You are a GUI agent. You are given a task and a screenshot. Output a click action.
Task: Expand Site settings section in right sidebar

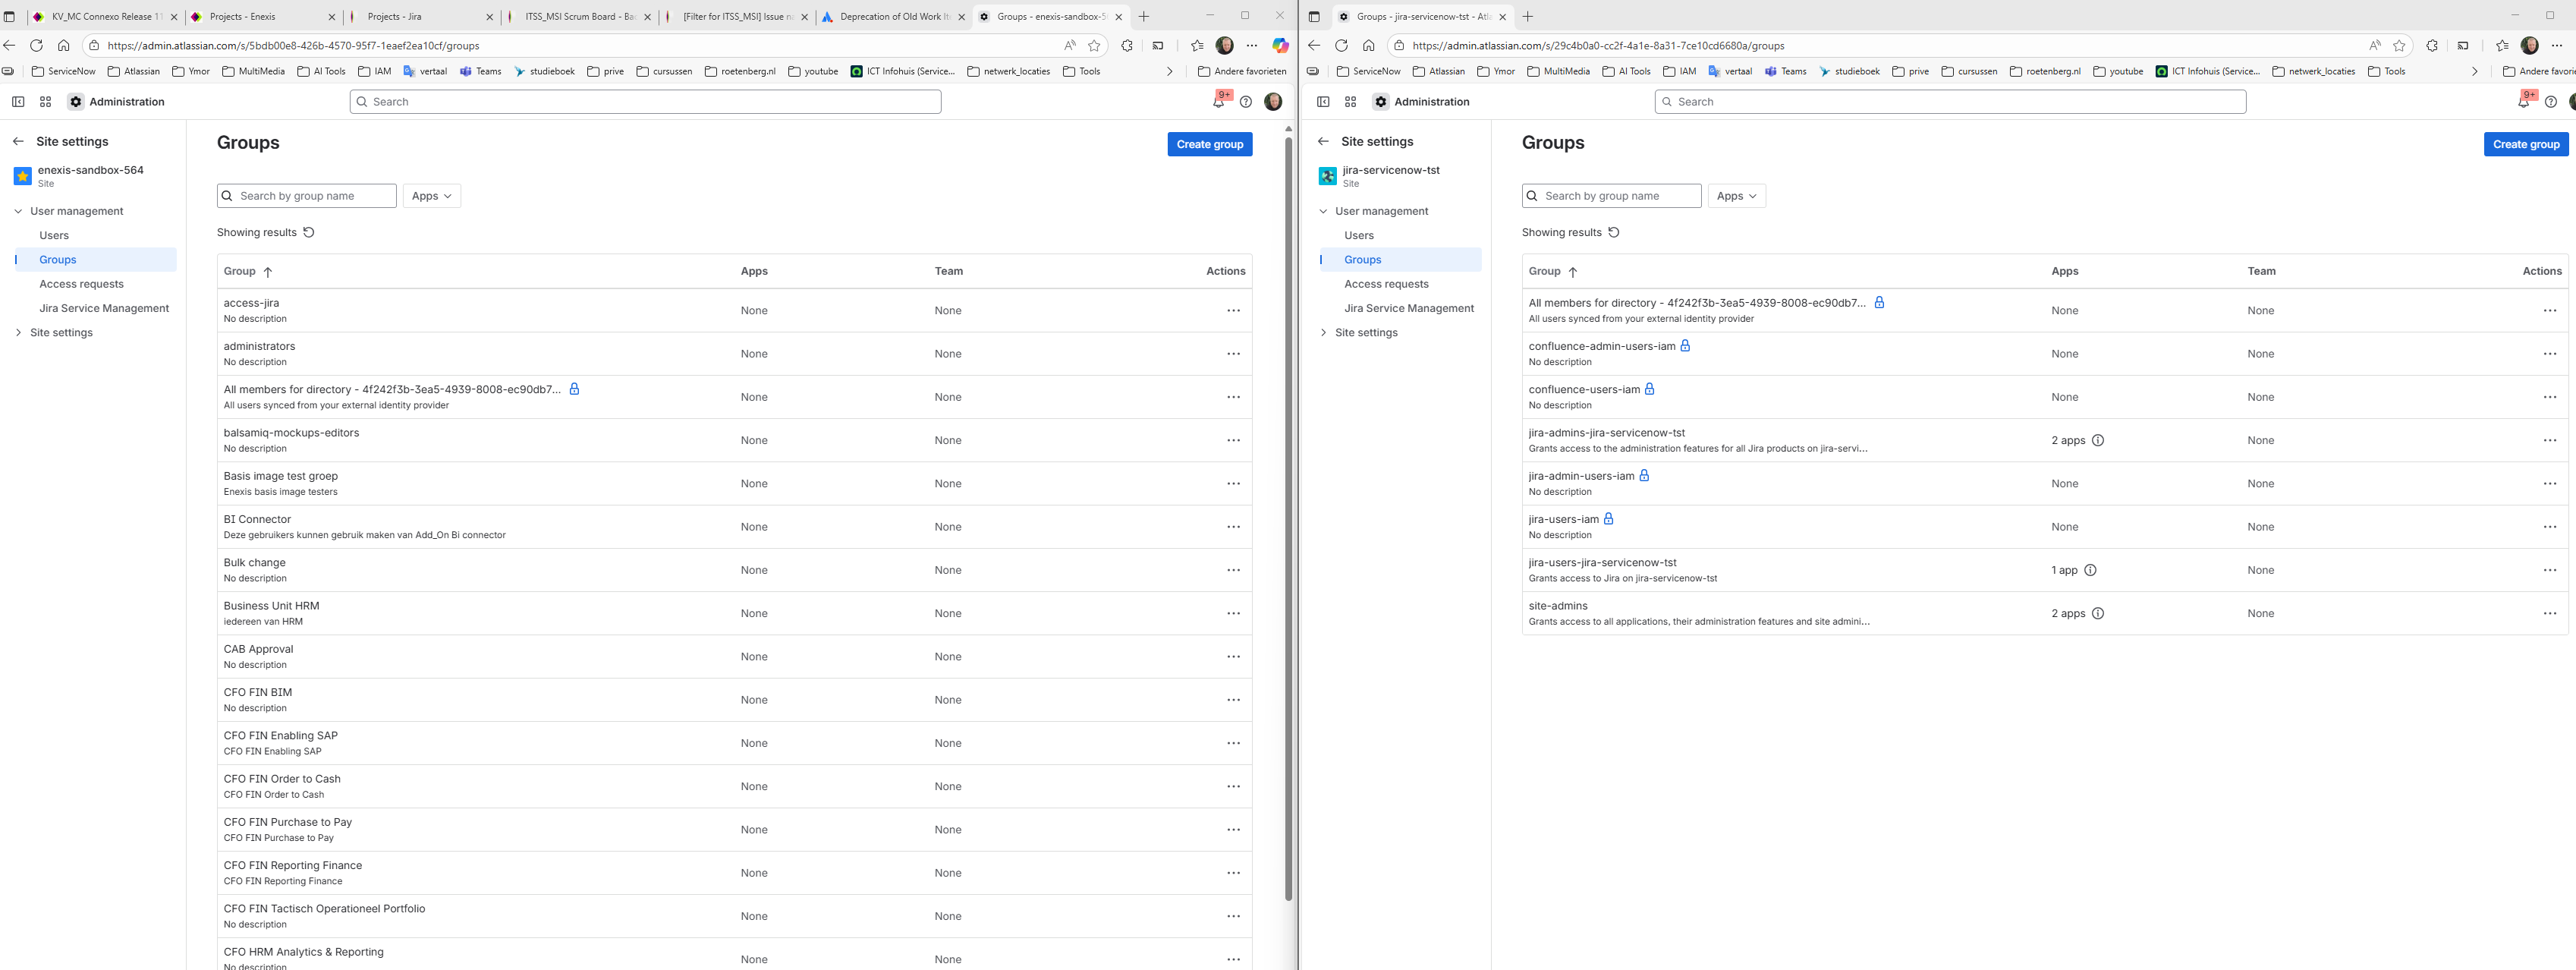(x=1323, y=333)
